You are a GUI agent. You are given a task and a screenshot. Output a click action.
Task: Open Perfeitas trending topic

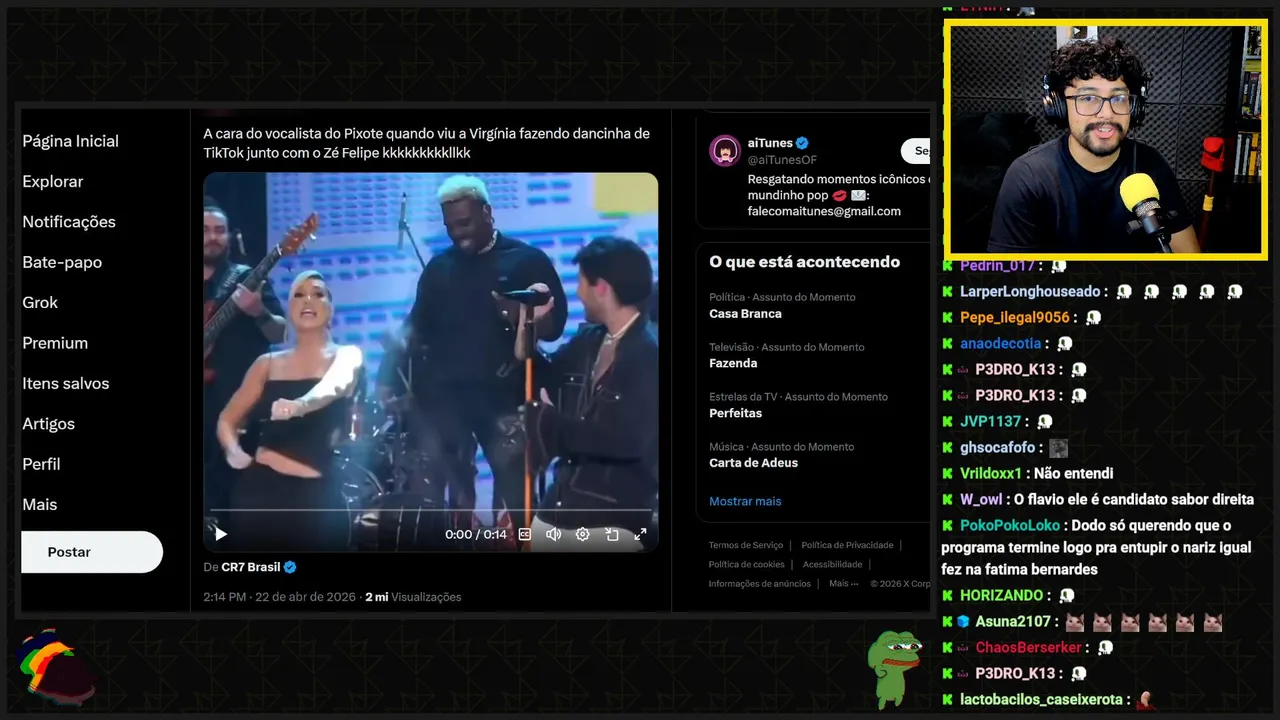735,414
